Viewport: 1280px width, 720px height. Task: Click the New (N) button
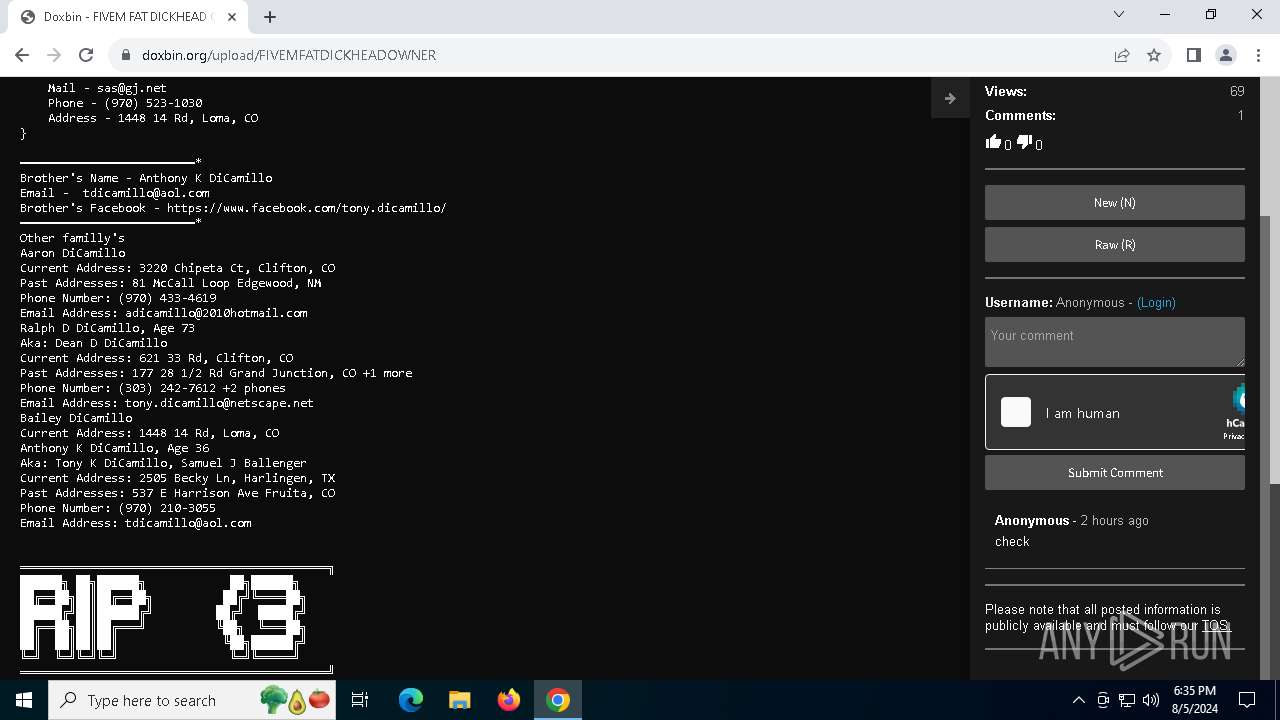(1114, 202)
